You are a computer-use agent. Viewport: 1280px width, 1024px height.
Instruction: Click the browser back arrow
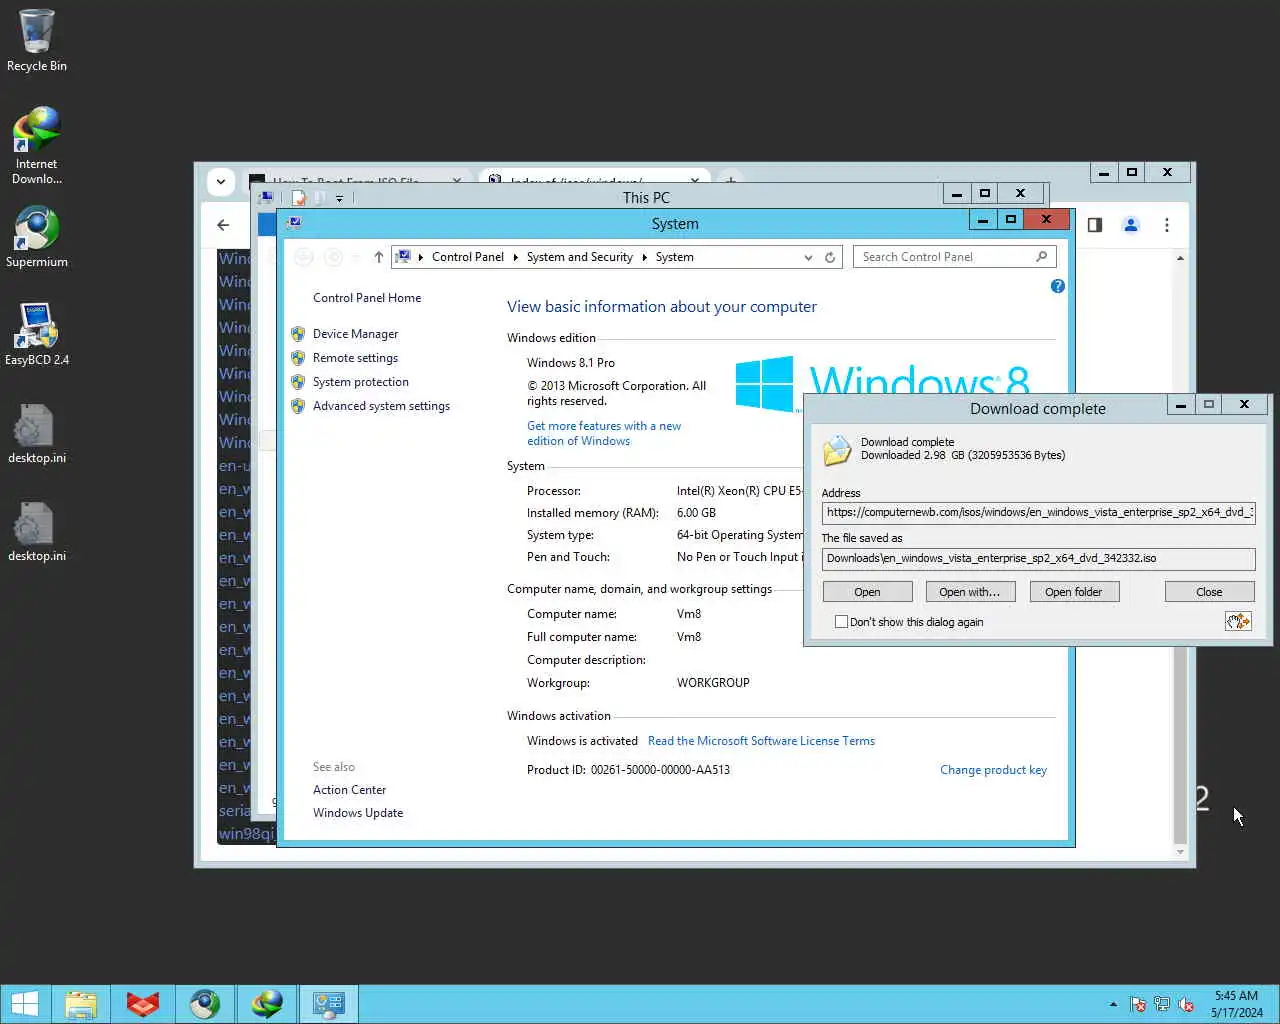pyautogui.click(x=223, y=225)
